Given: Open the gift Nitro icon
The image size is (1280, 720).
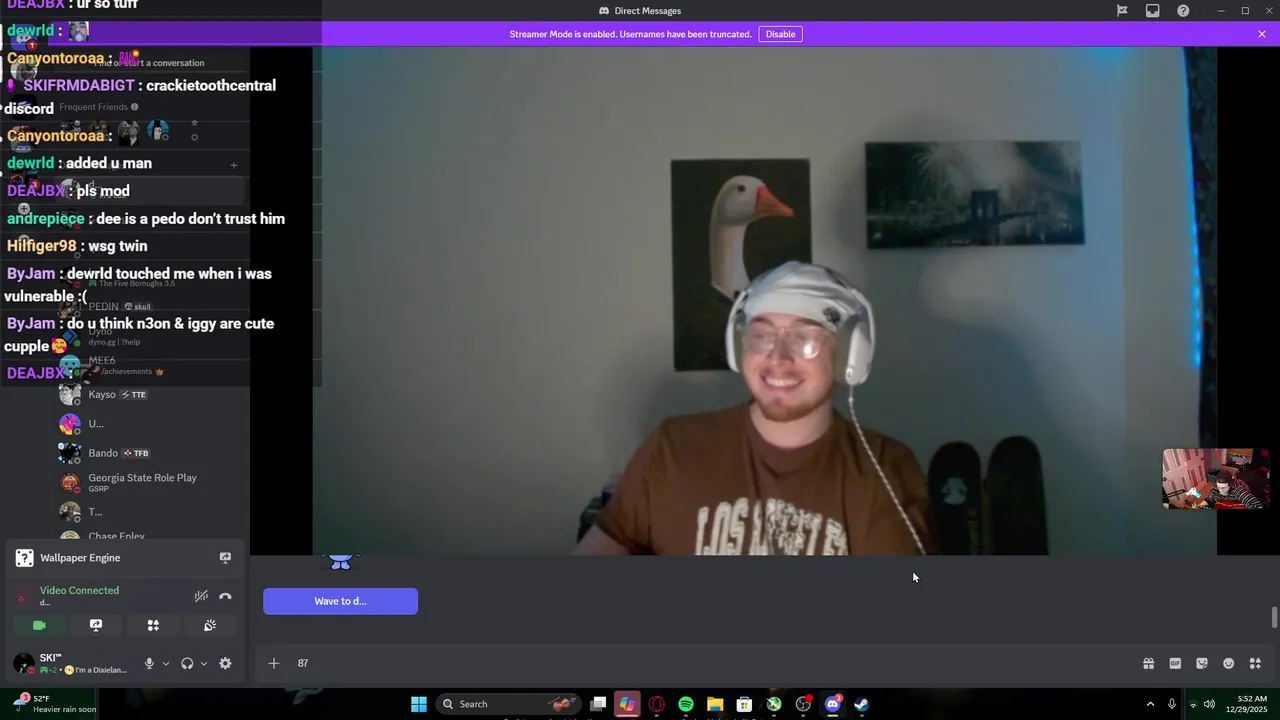Looking at the screenshot, I should (x=1149, y=663).
